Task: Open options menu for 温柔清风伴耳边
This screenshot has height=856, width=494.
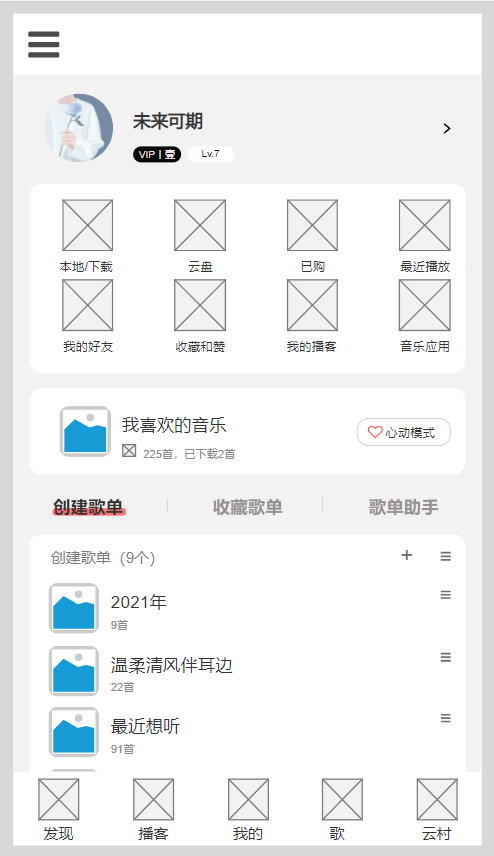Action: 446,657
